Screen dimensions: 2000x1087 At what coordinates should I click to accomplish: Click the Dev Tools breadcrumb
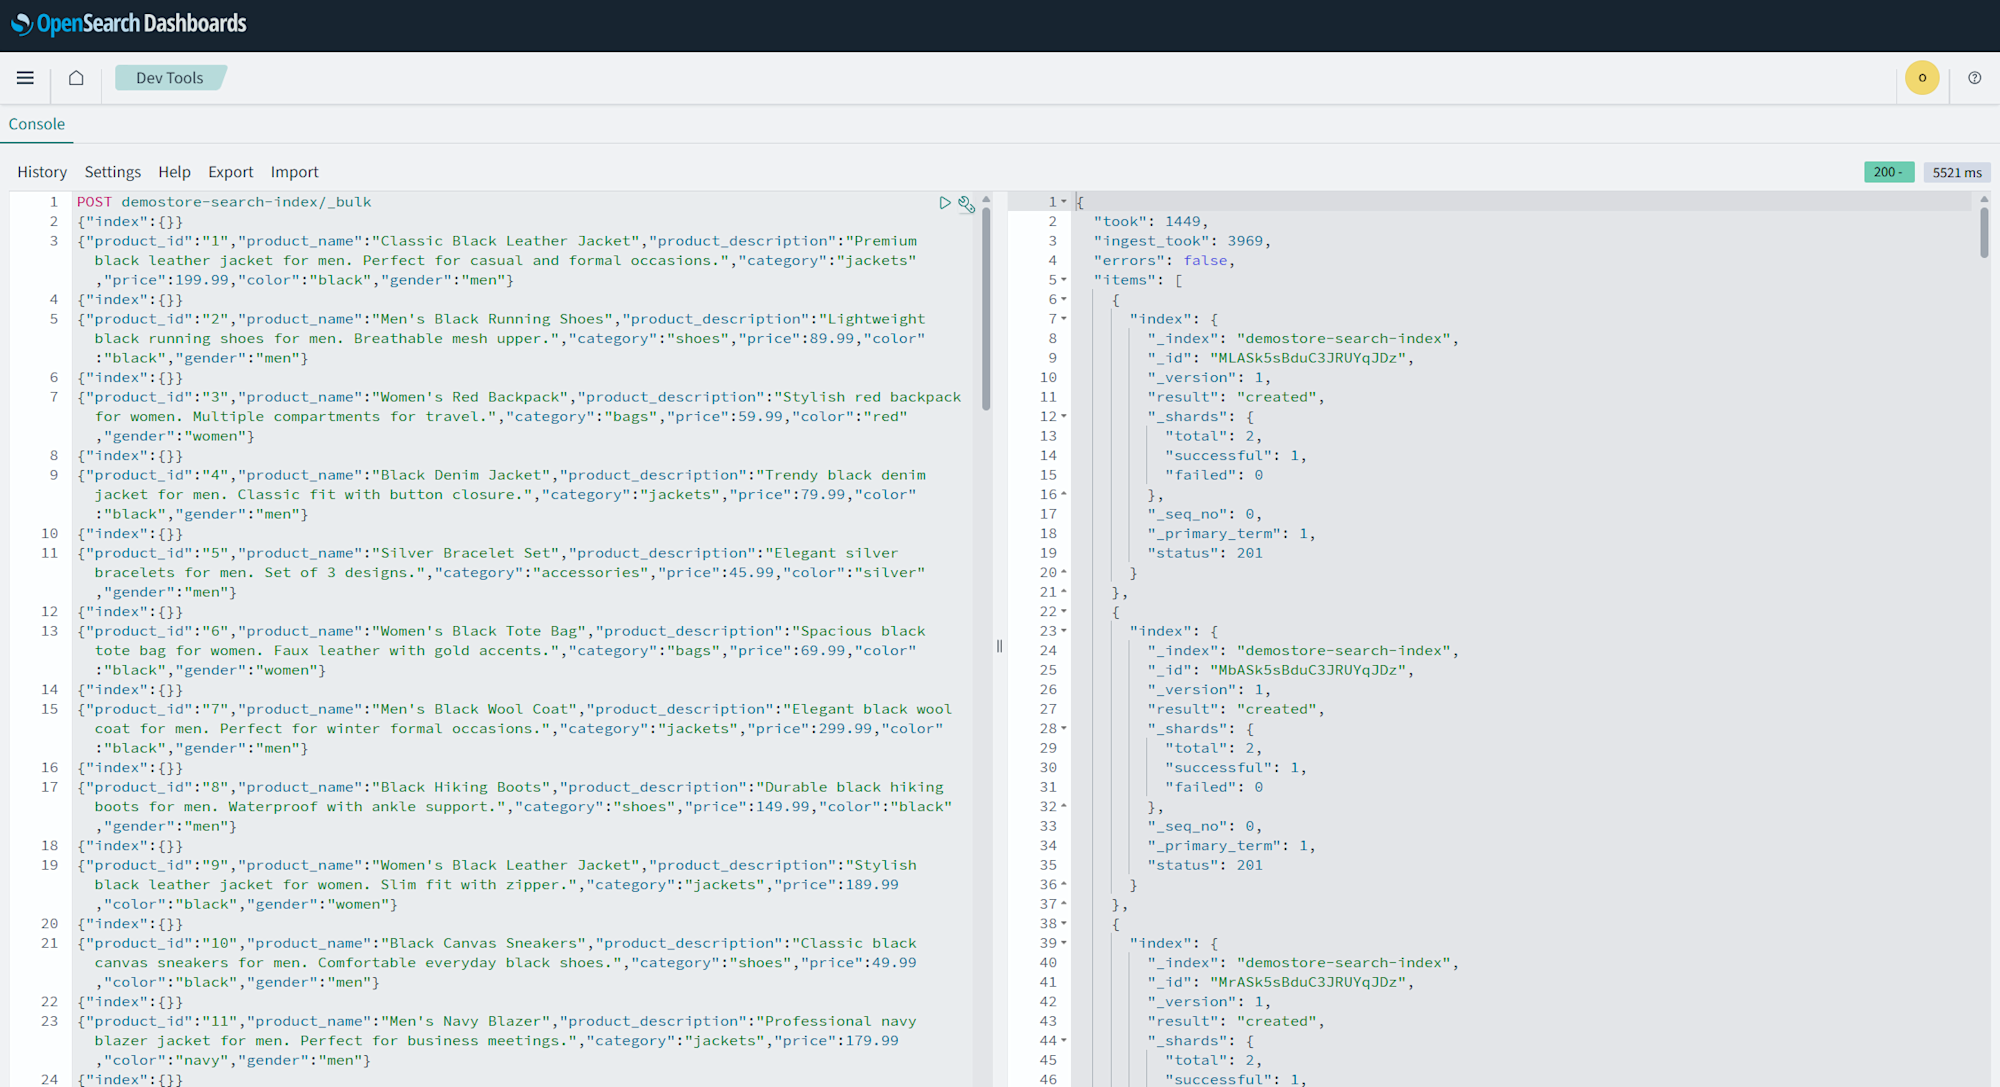pos(169,78)
